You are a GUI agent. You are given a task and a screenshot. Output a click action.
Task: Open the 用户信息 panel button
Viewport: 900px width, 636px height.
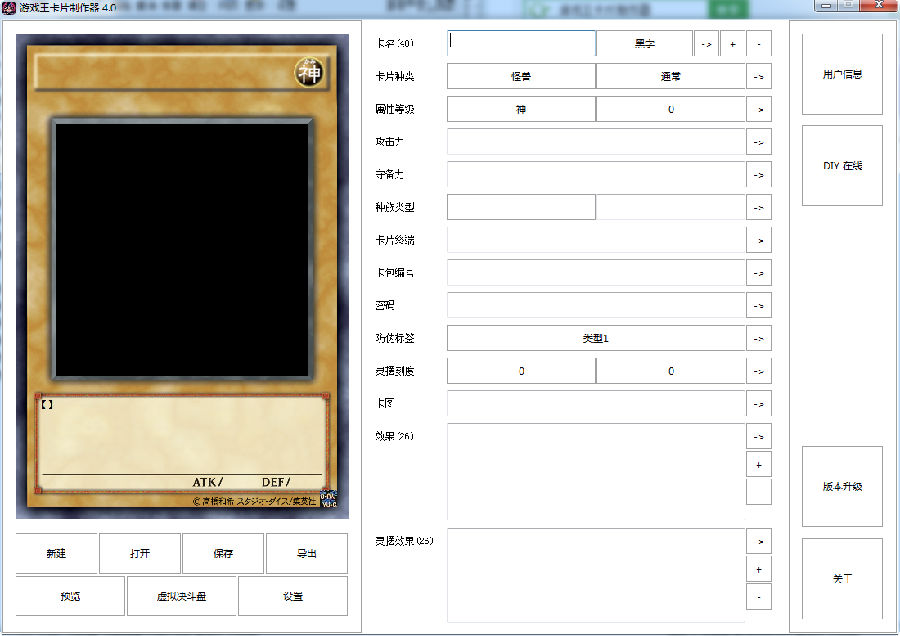coord(842,74)
